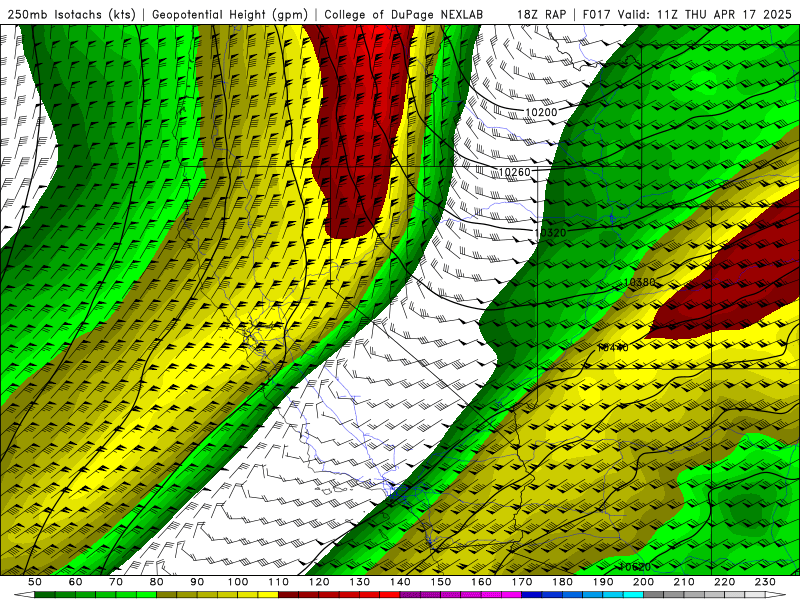
Task: Pick the dark purple swatch starting at 140
Action: point(410,595)
